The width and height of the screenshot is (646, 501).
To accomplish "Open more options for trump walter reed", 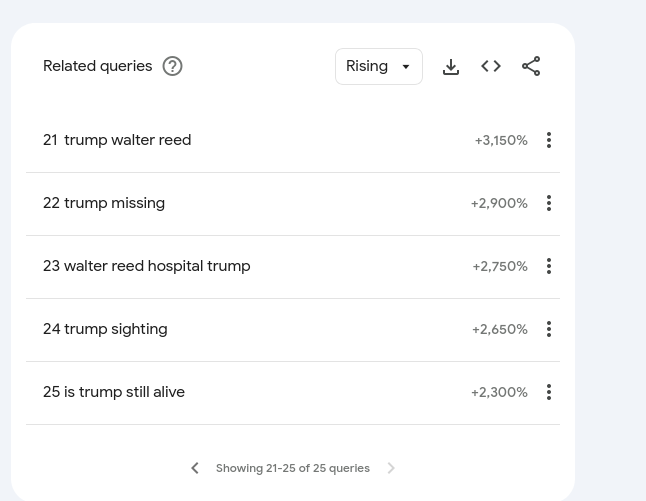I will [549, 140].
